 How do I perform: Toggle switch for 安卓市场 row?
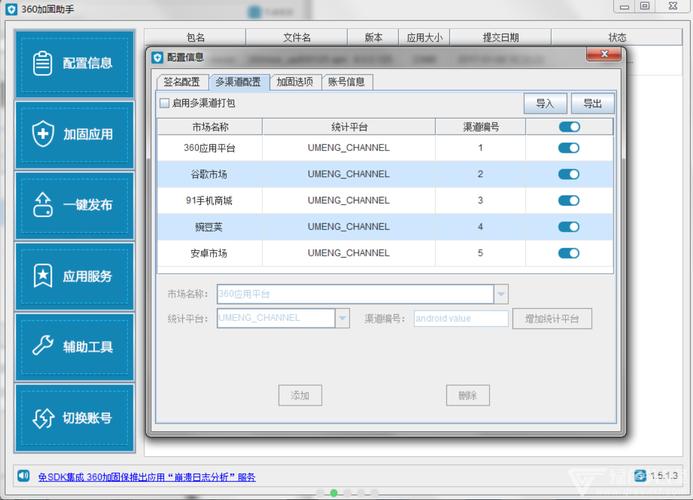569,253
